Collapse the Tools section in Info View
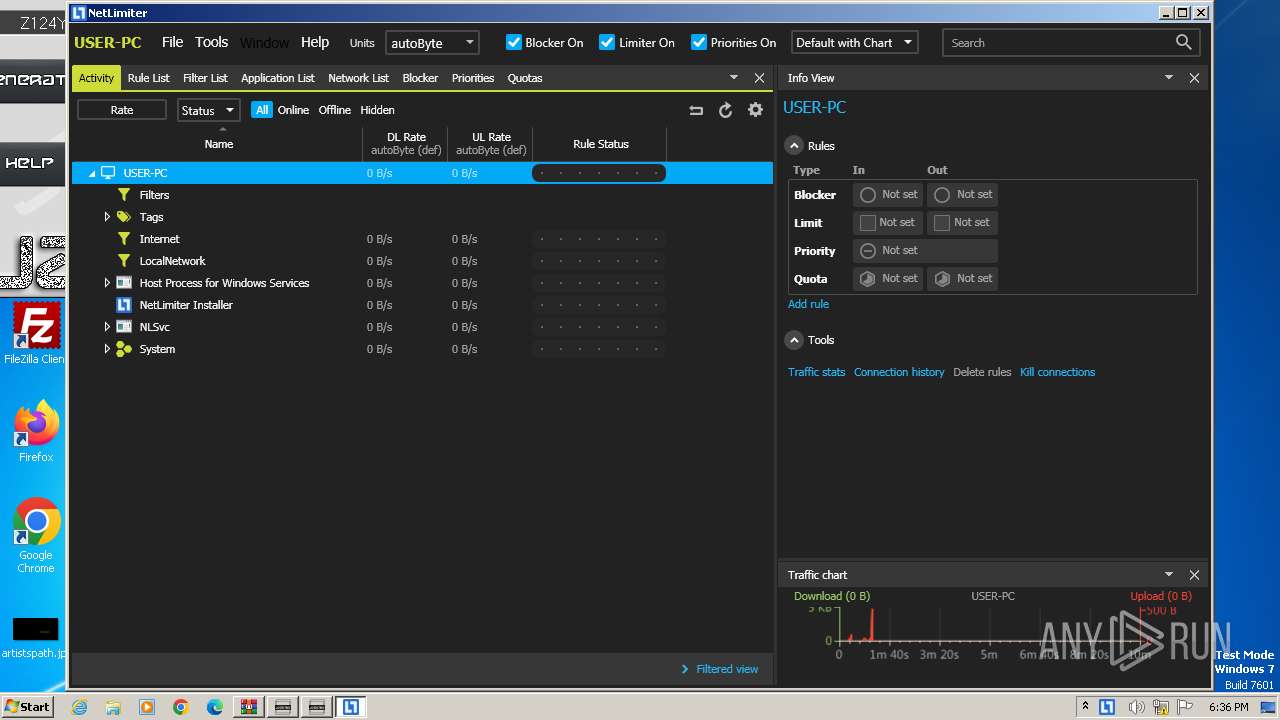 click(794, 340)
